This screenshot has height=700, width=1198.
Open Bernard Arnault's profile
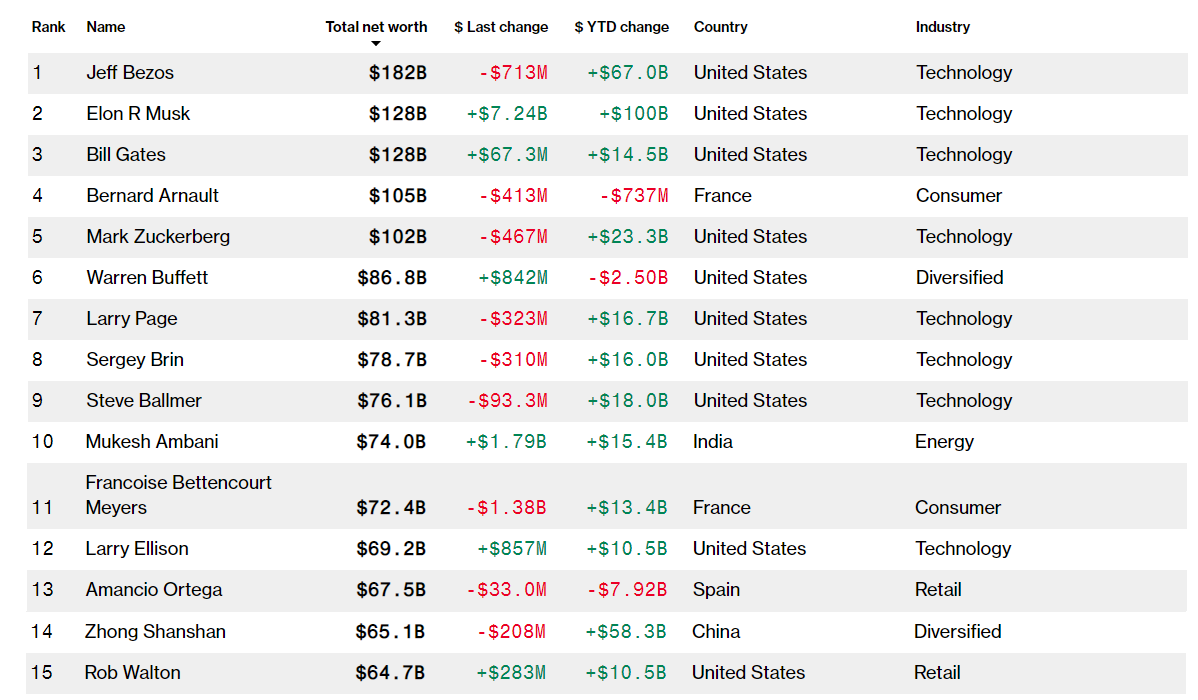152,196
